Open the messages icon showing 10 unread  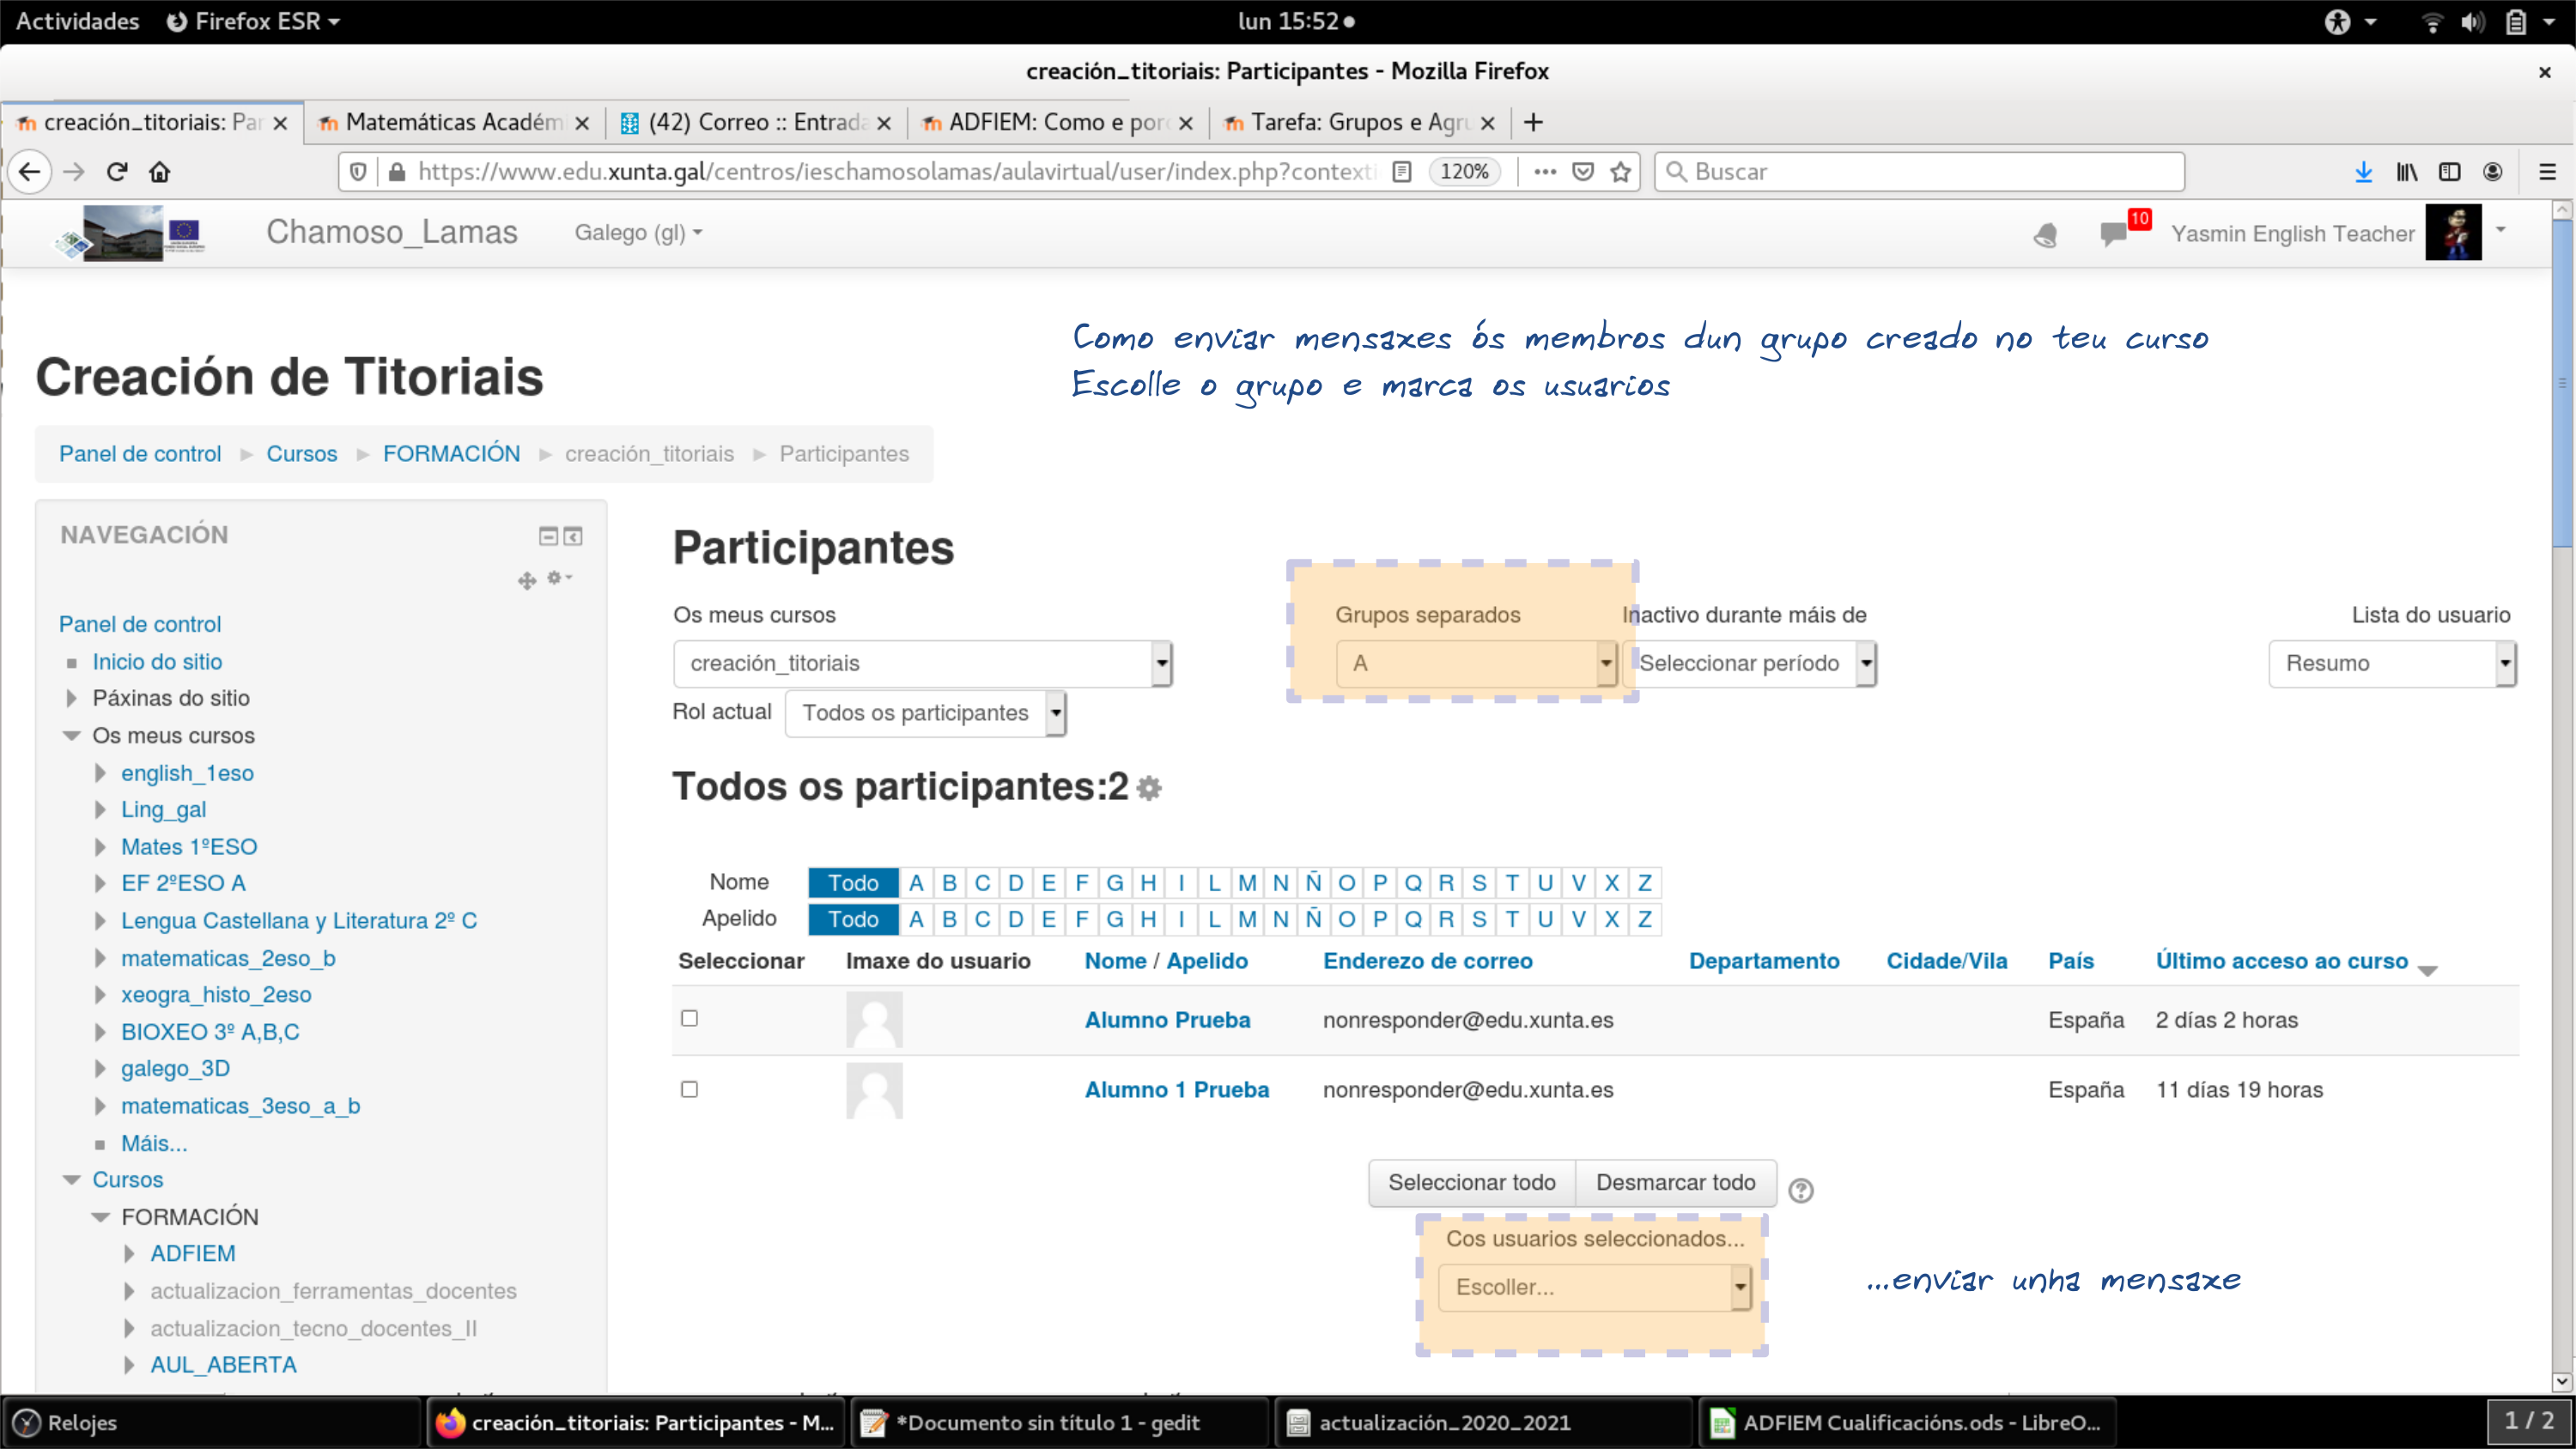(2114, 233)
